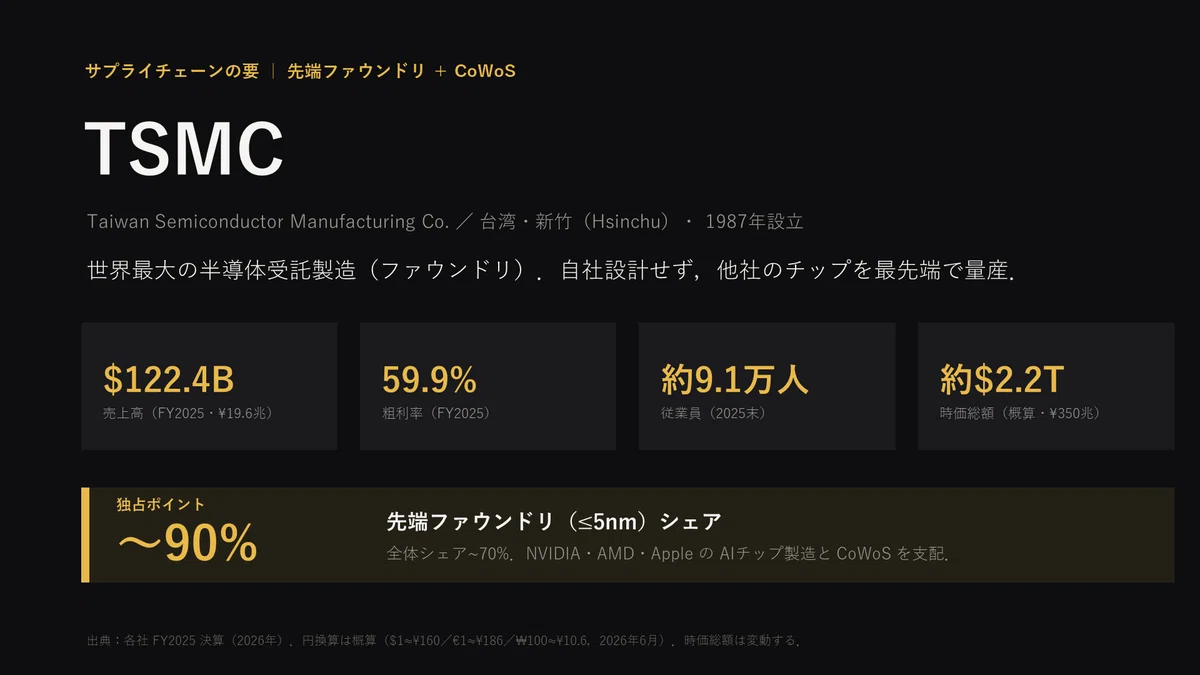This screenshot has width=1200, height=675.
Task: Select the 出典 footnote text
Action: pos(443,640)
